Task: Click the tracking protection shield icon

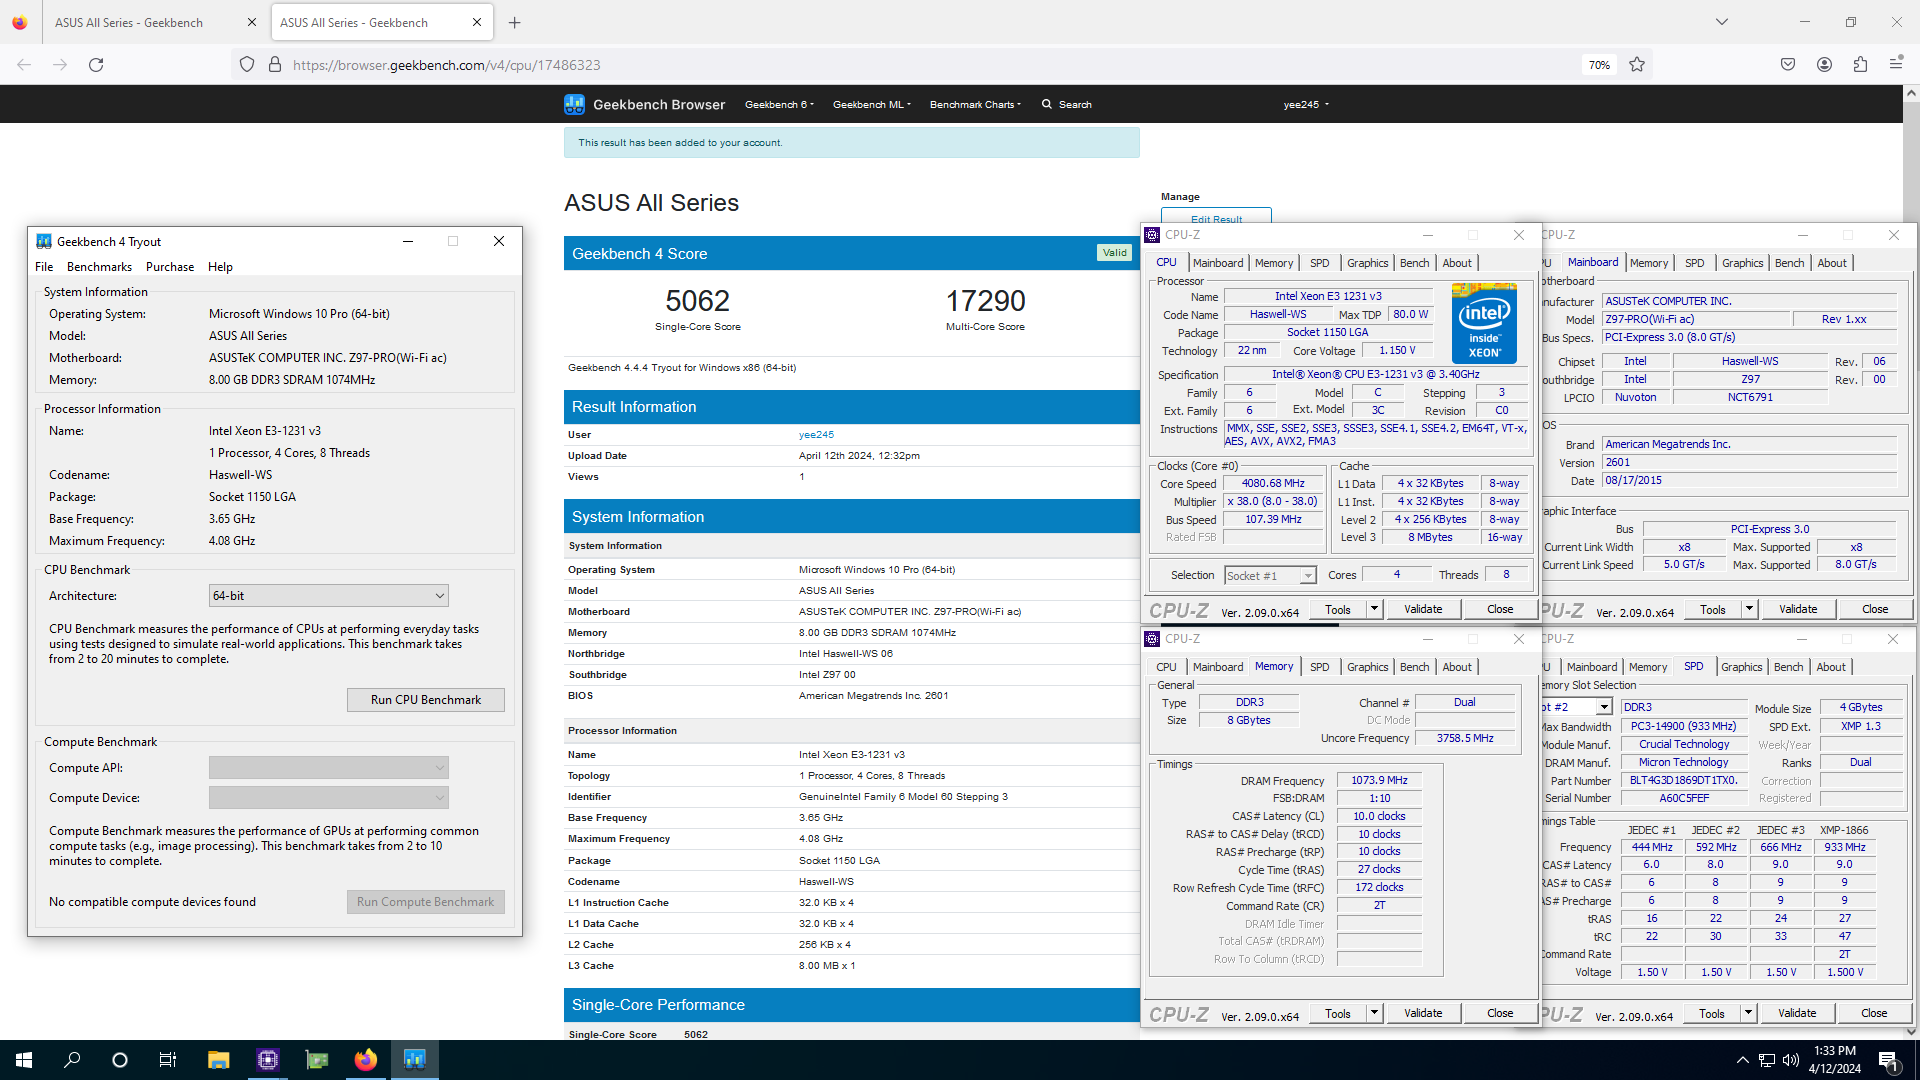Action: point(247,65)
